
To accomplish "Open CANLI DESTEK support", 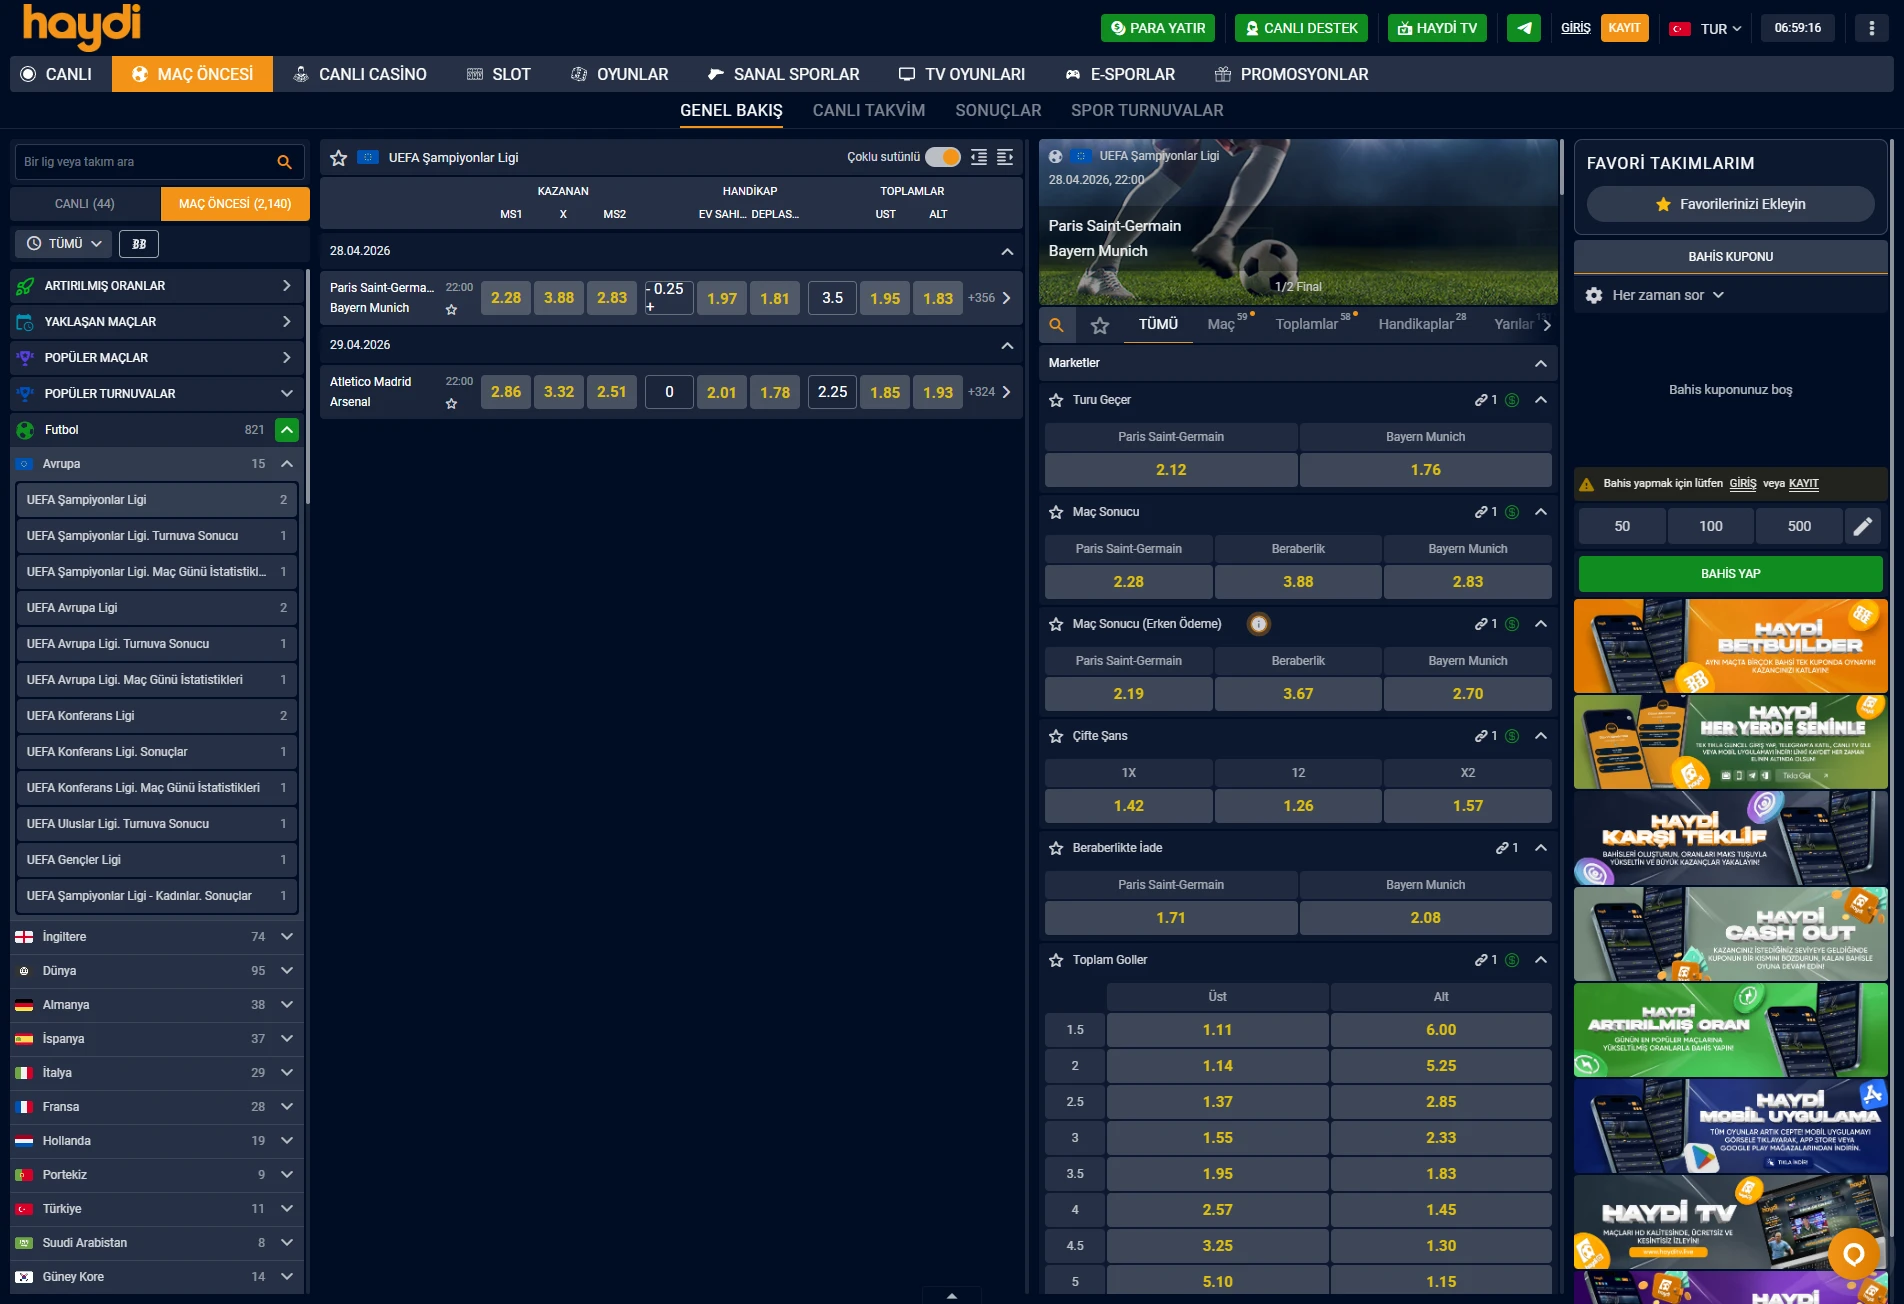I will coord(1301,28).
